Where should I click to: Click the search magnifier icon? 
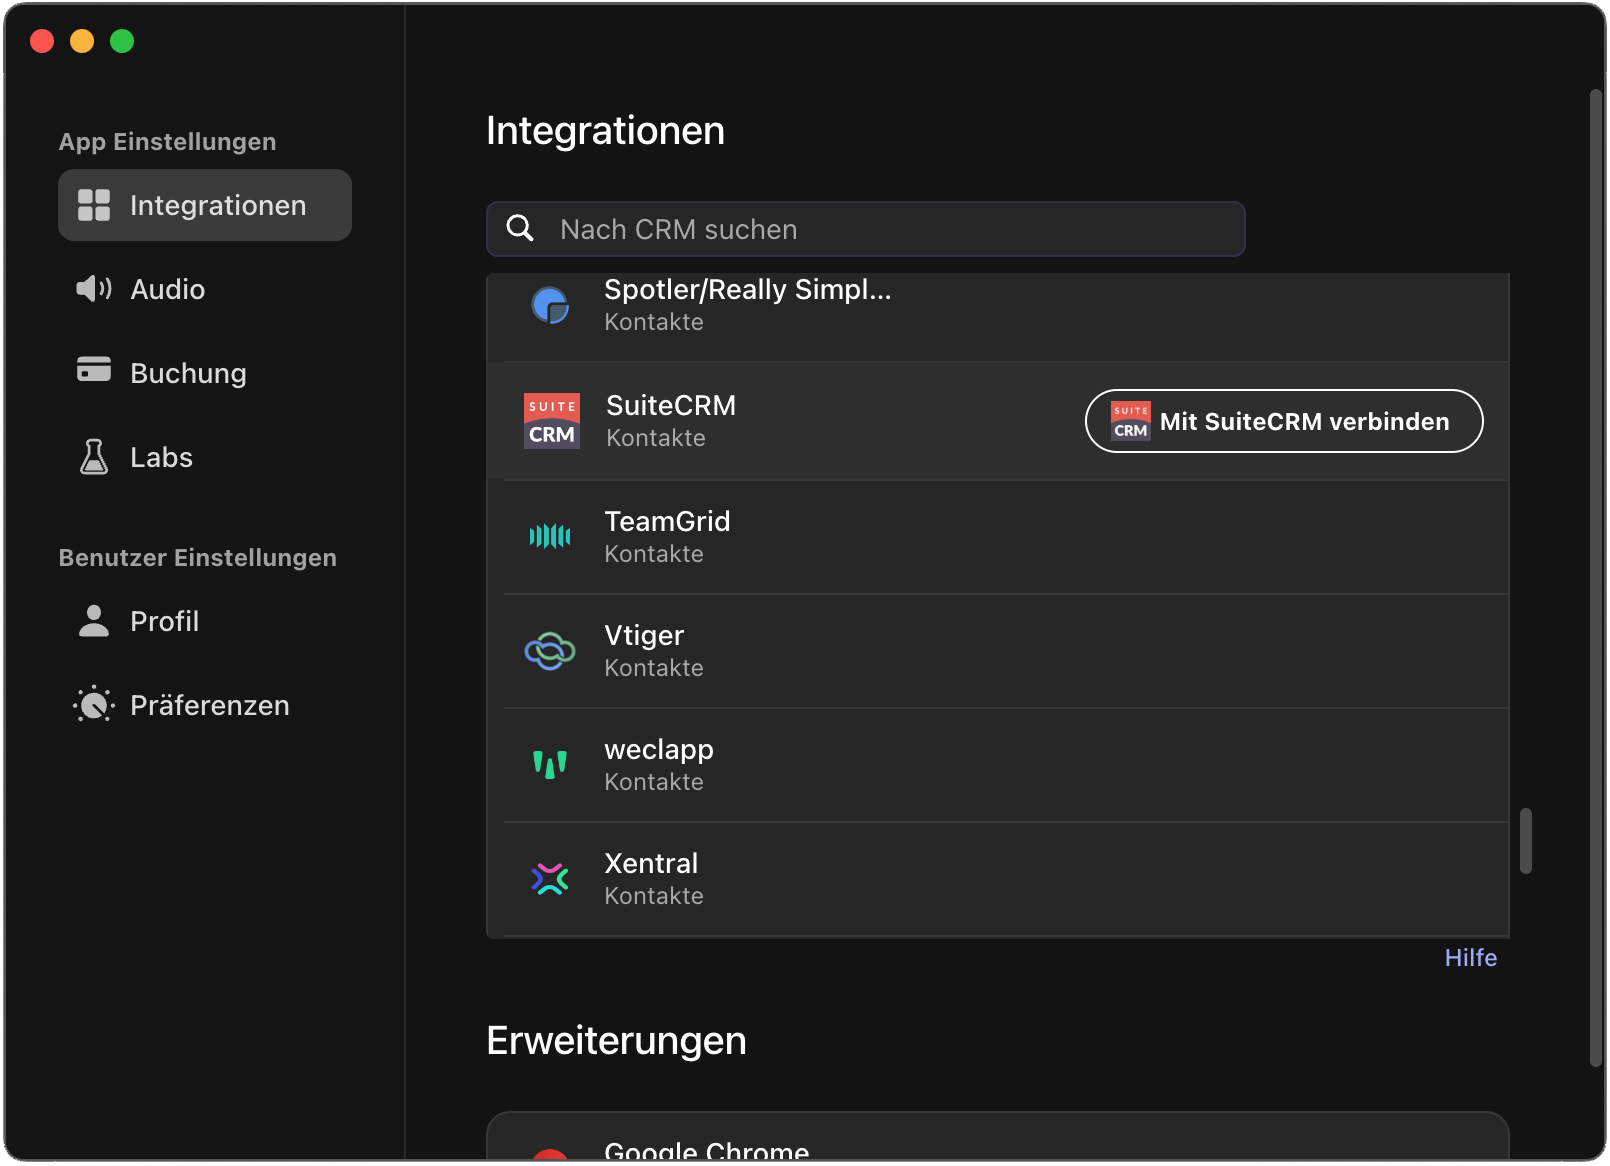point(520,229)
